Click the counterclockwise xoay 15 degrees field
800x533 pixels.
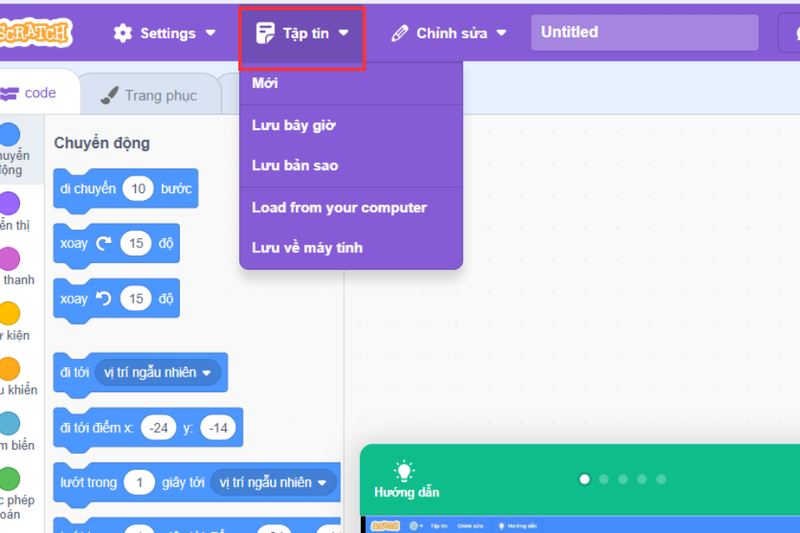136,298
